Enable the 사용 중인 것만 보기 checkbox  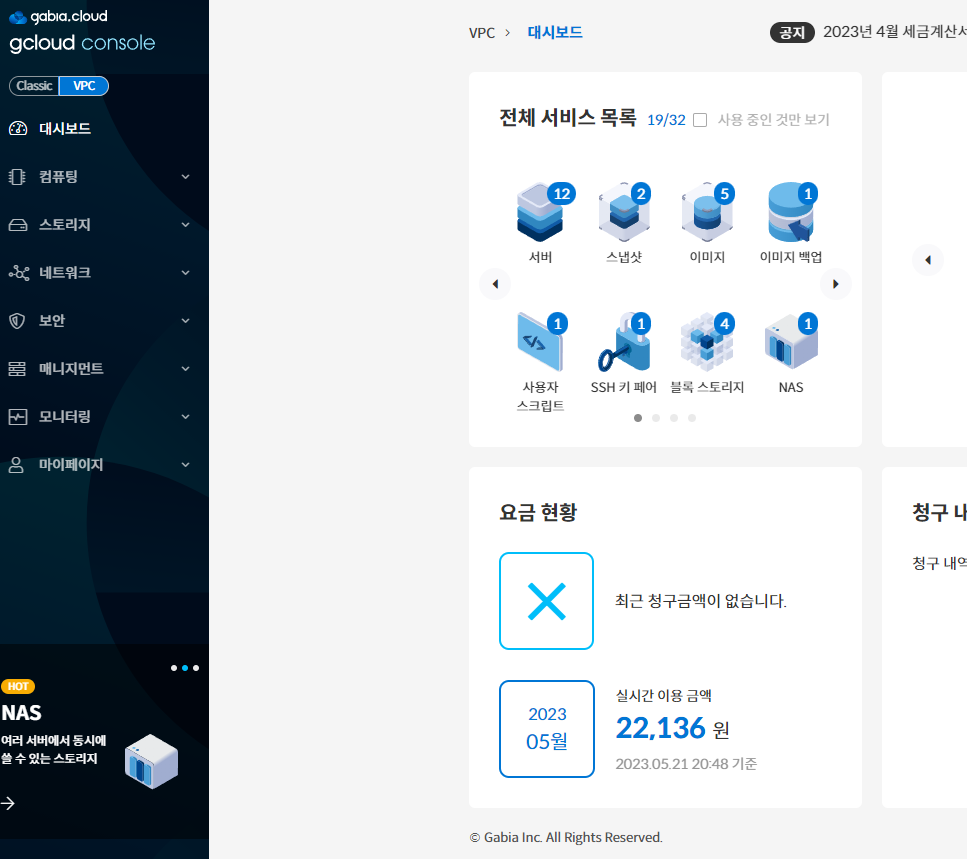click(x=700, y=119)
